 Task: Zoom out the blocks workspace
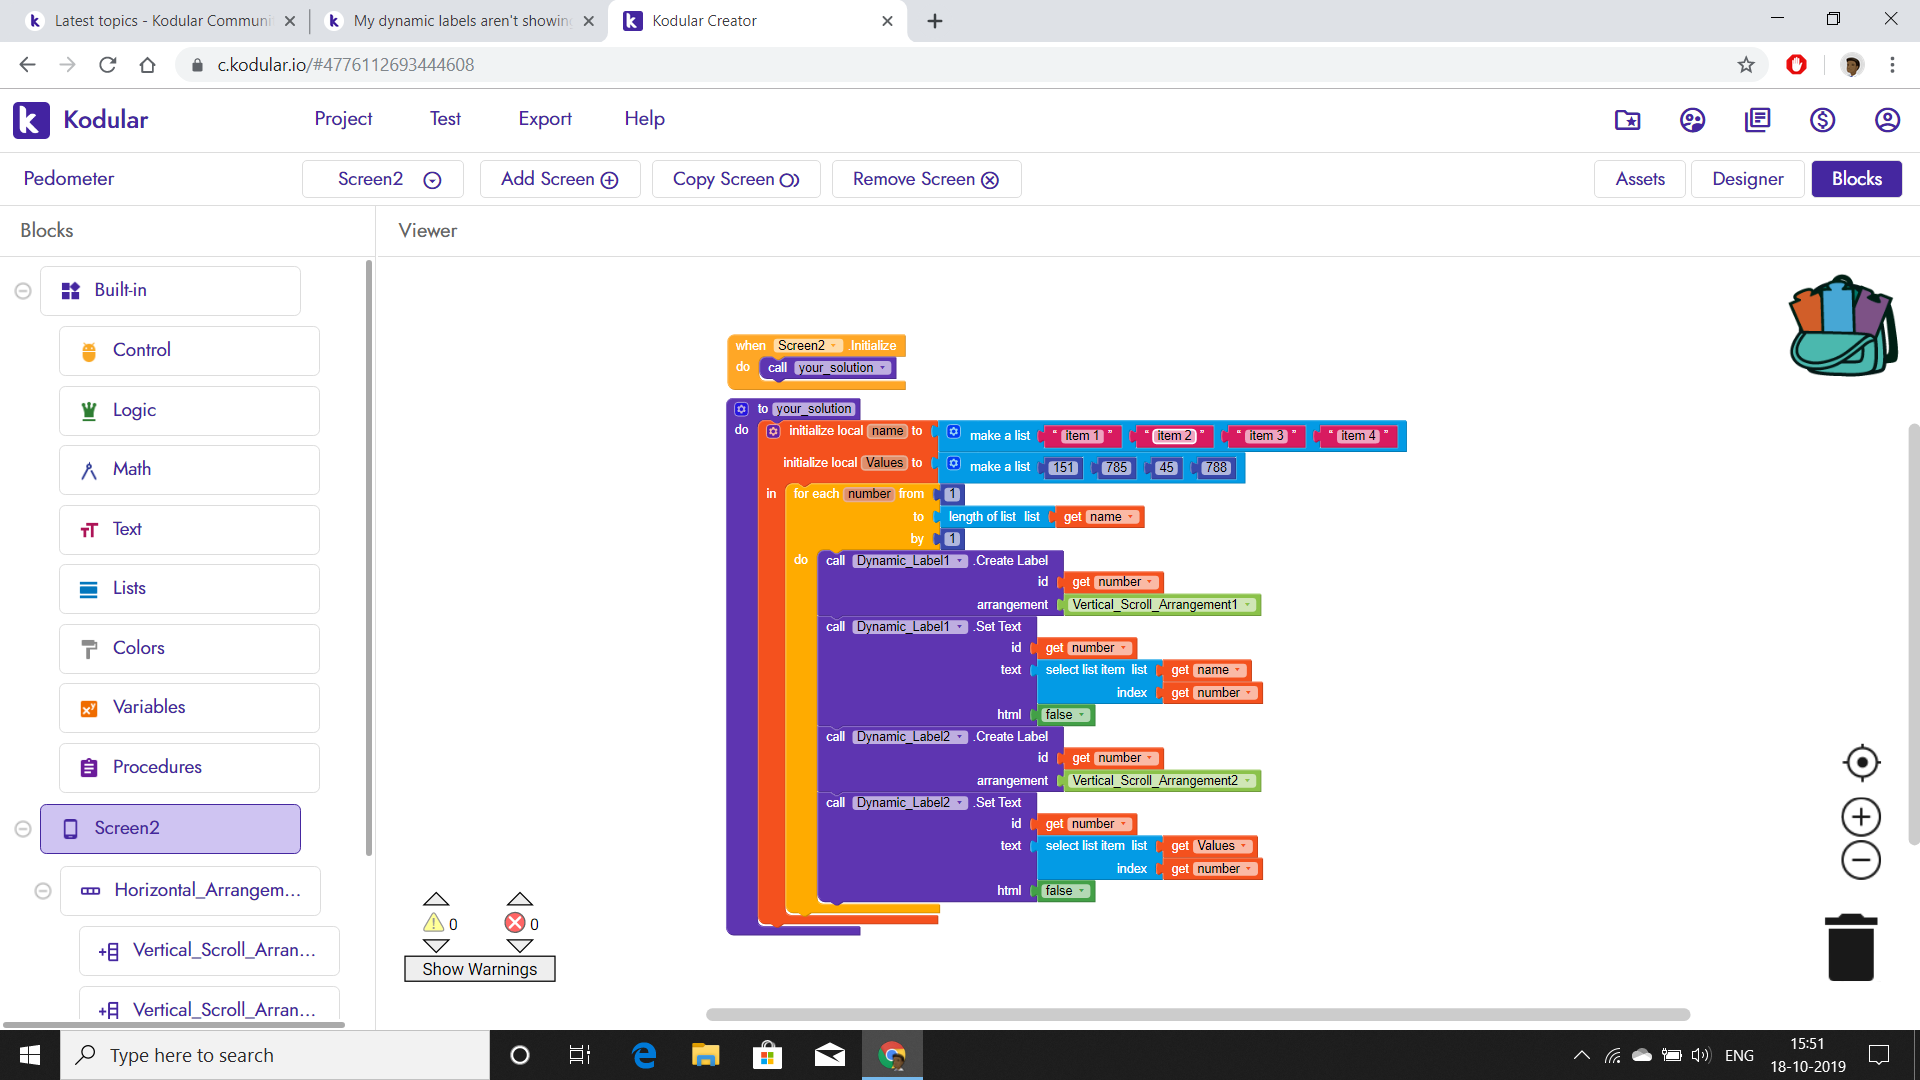[1861, 860]
